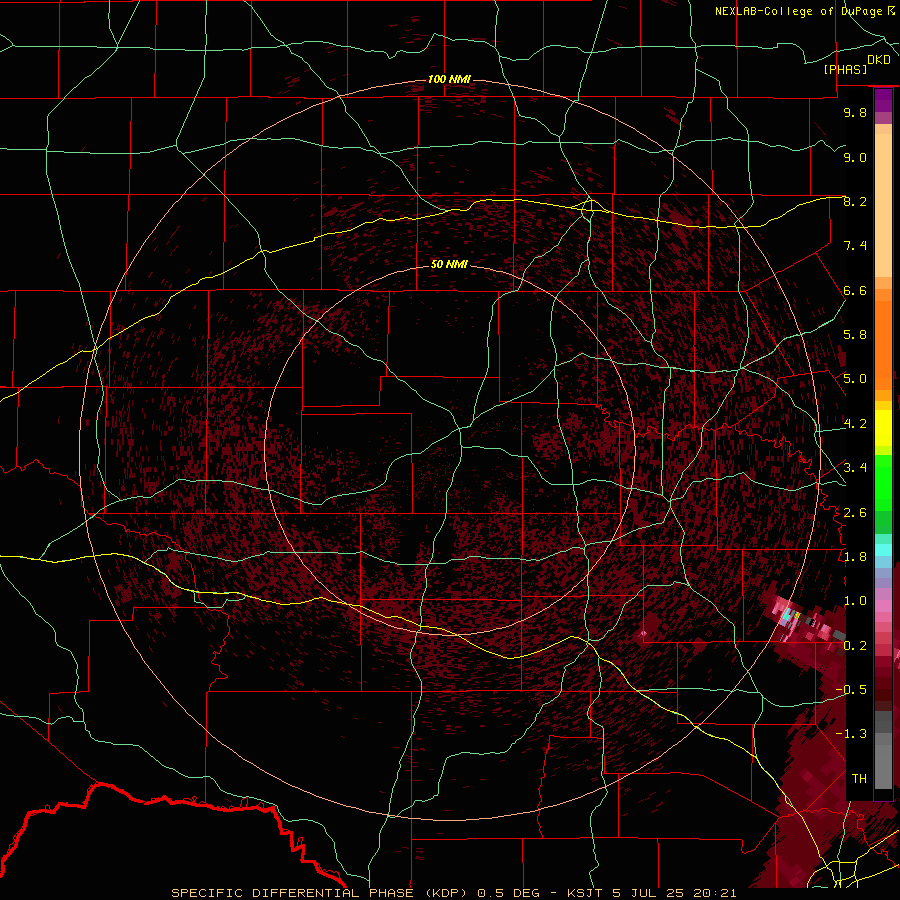Click the 3.4 scale value
Screen dimensions: 900x900
[x=855, y=468]
